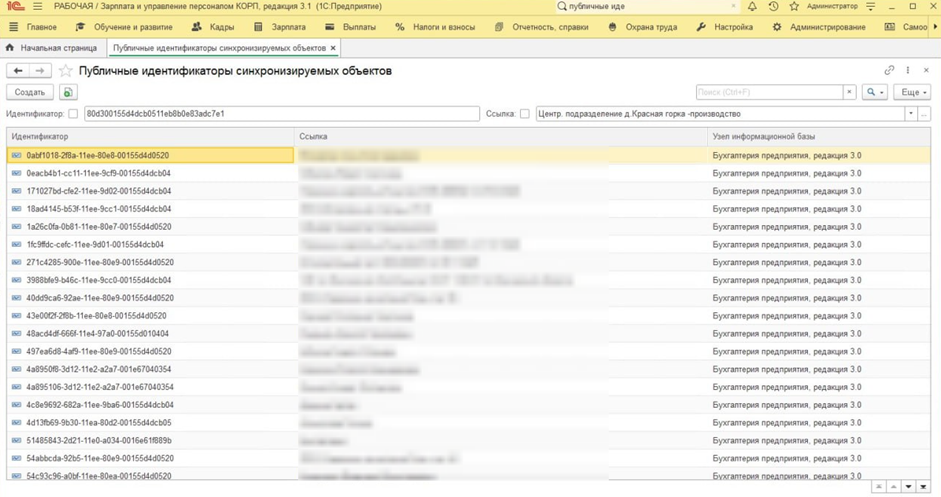Open Отчетность, справки section
This screenshot has height=497, width=941.
coord(541,27)
